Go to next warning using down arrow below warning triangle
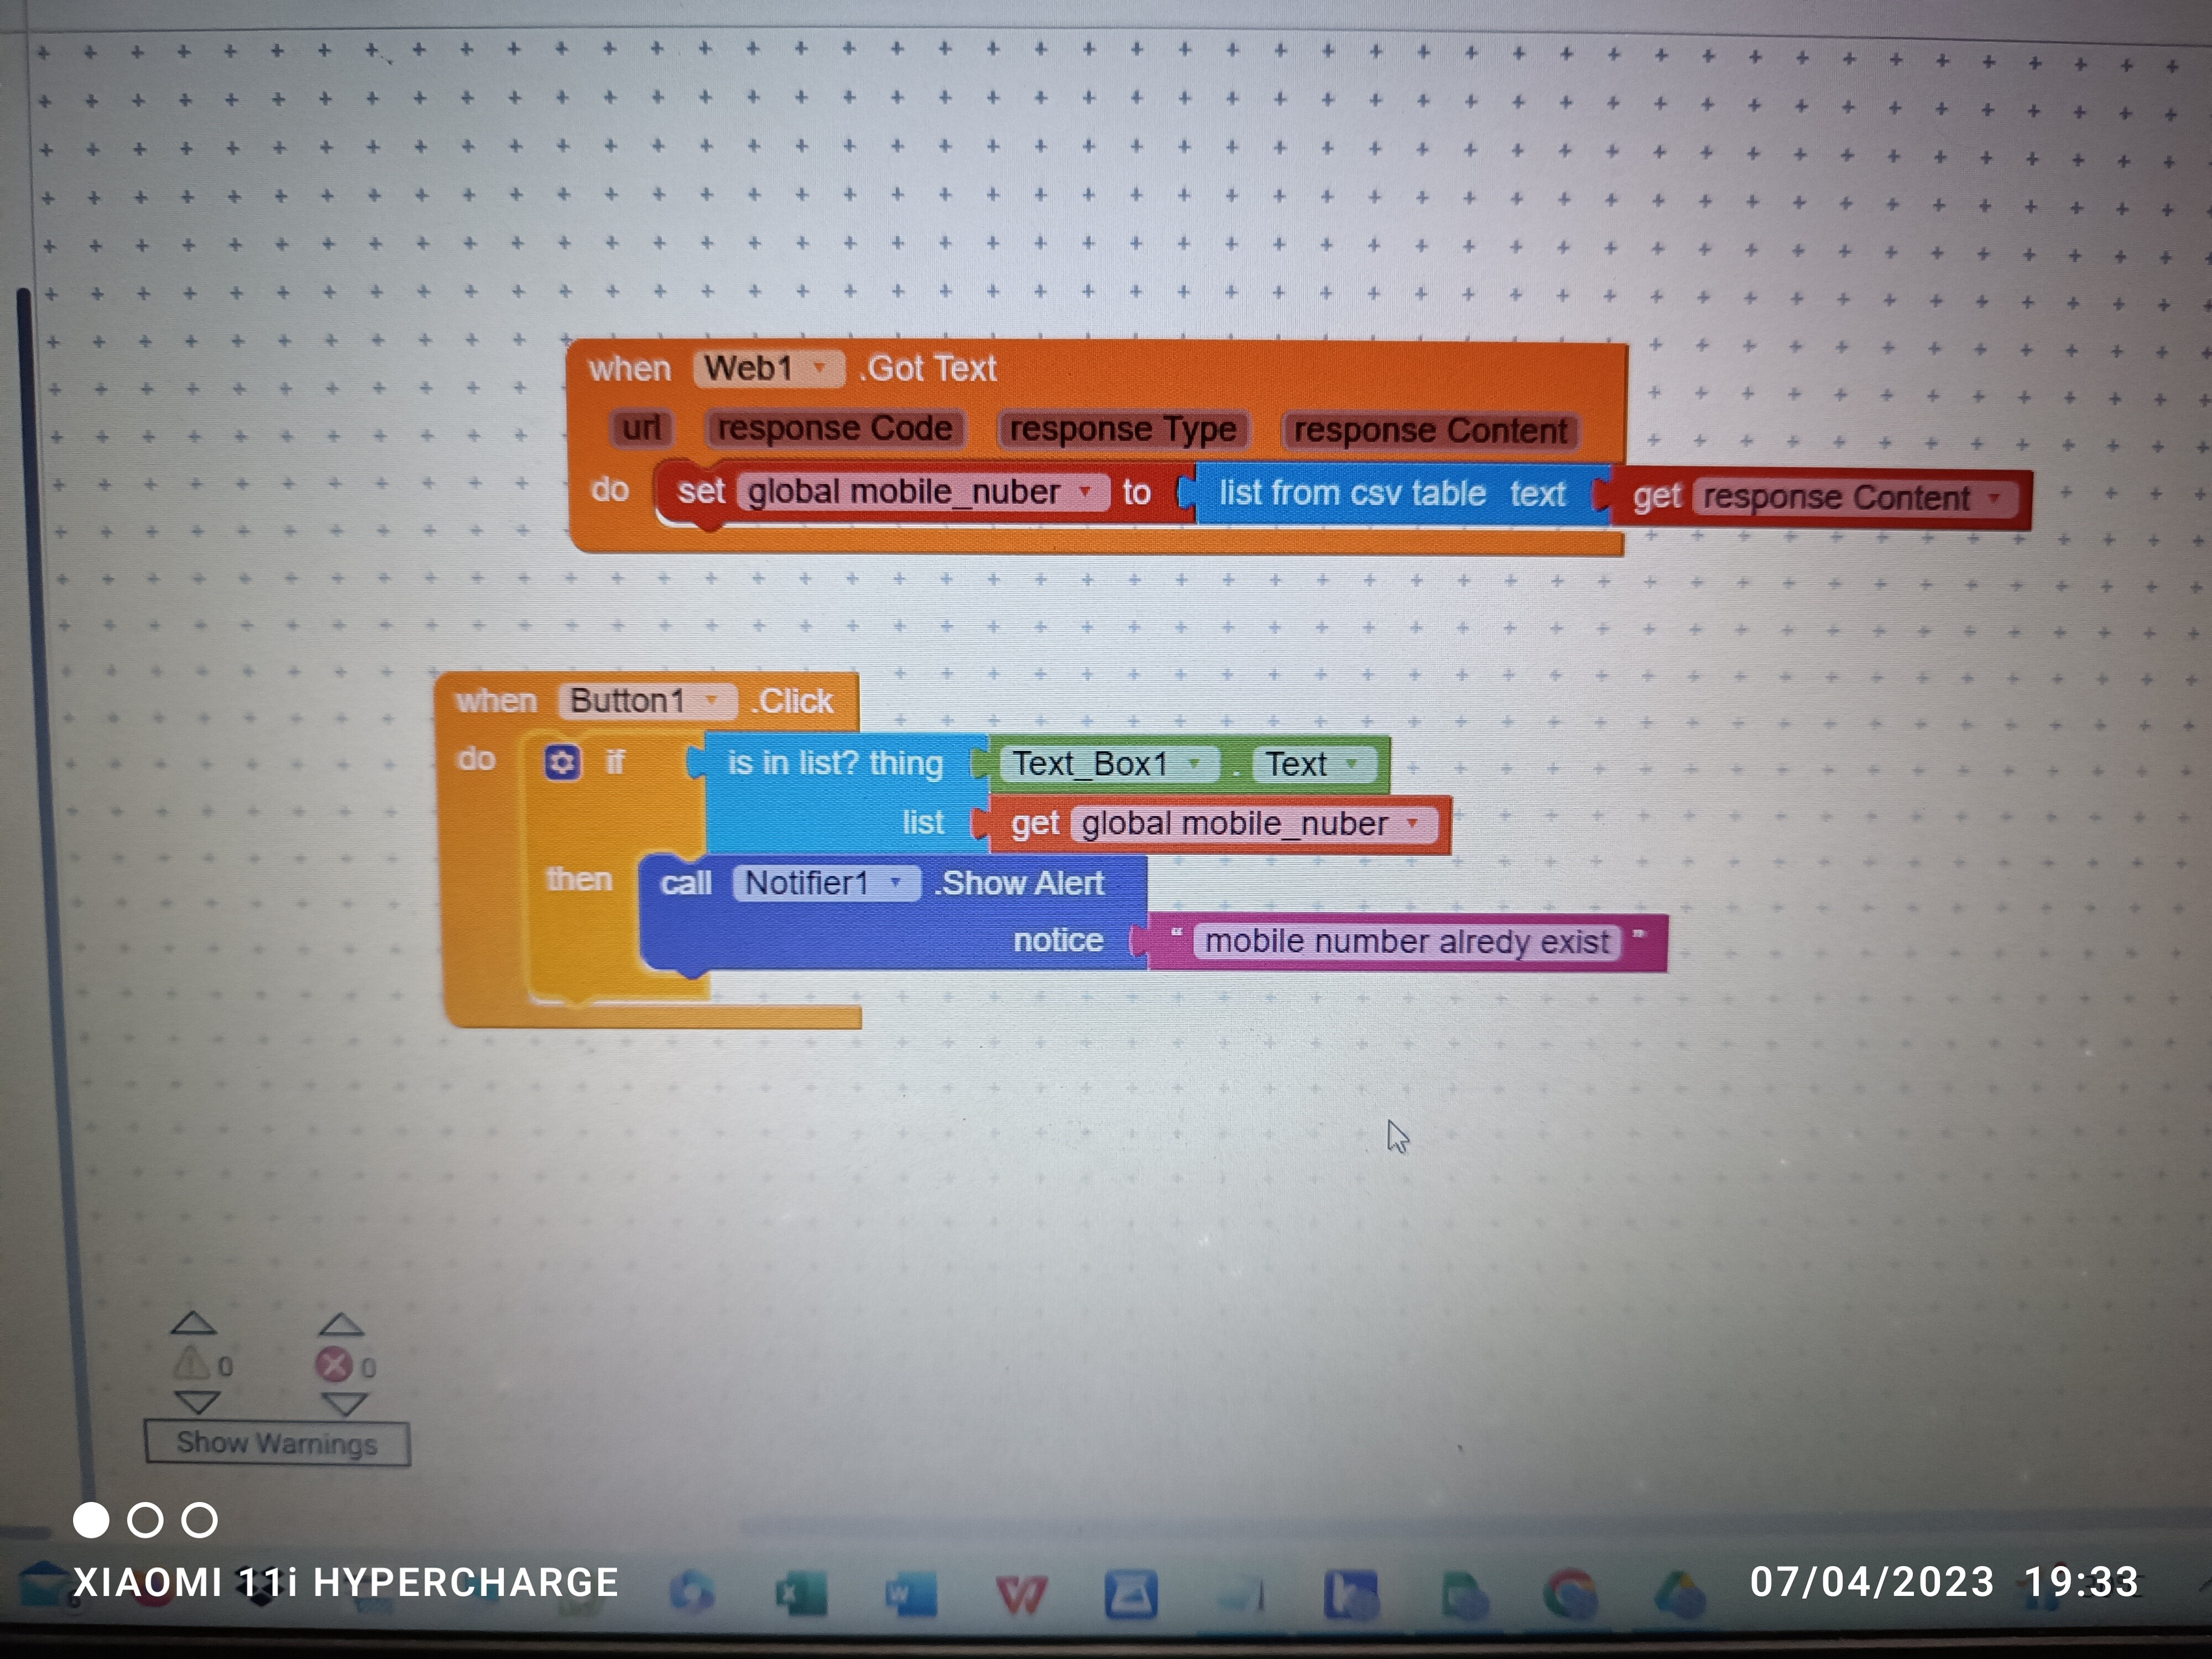This screenshot has height=1659, width=2212. pos(197,1402)
